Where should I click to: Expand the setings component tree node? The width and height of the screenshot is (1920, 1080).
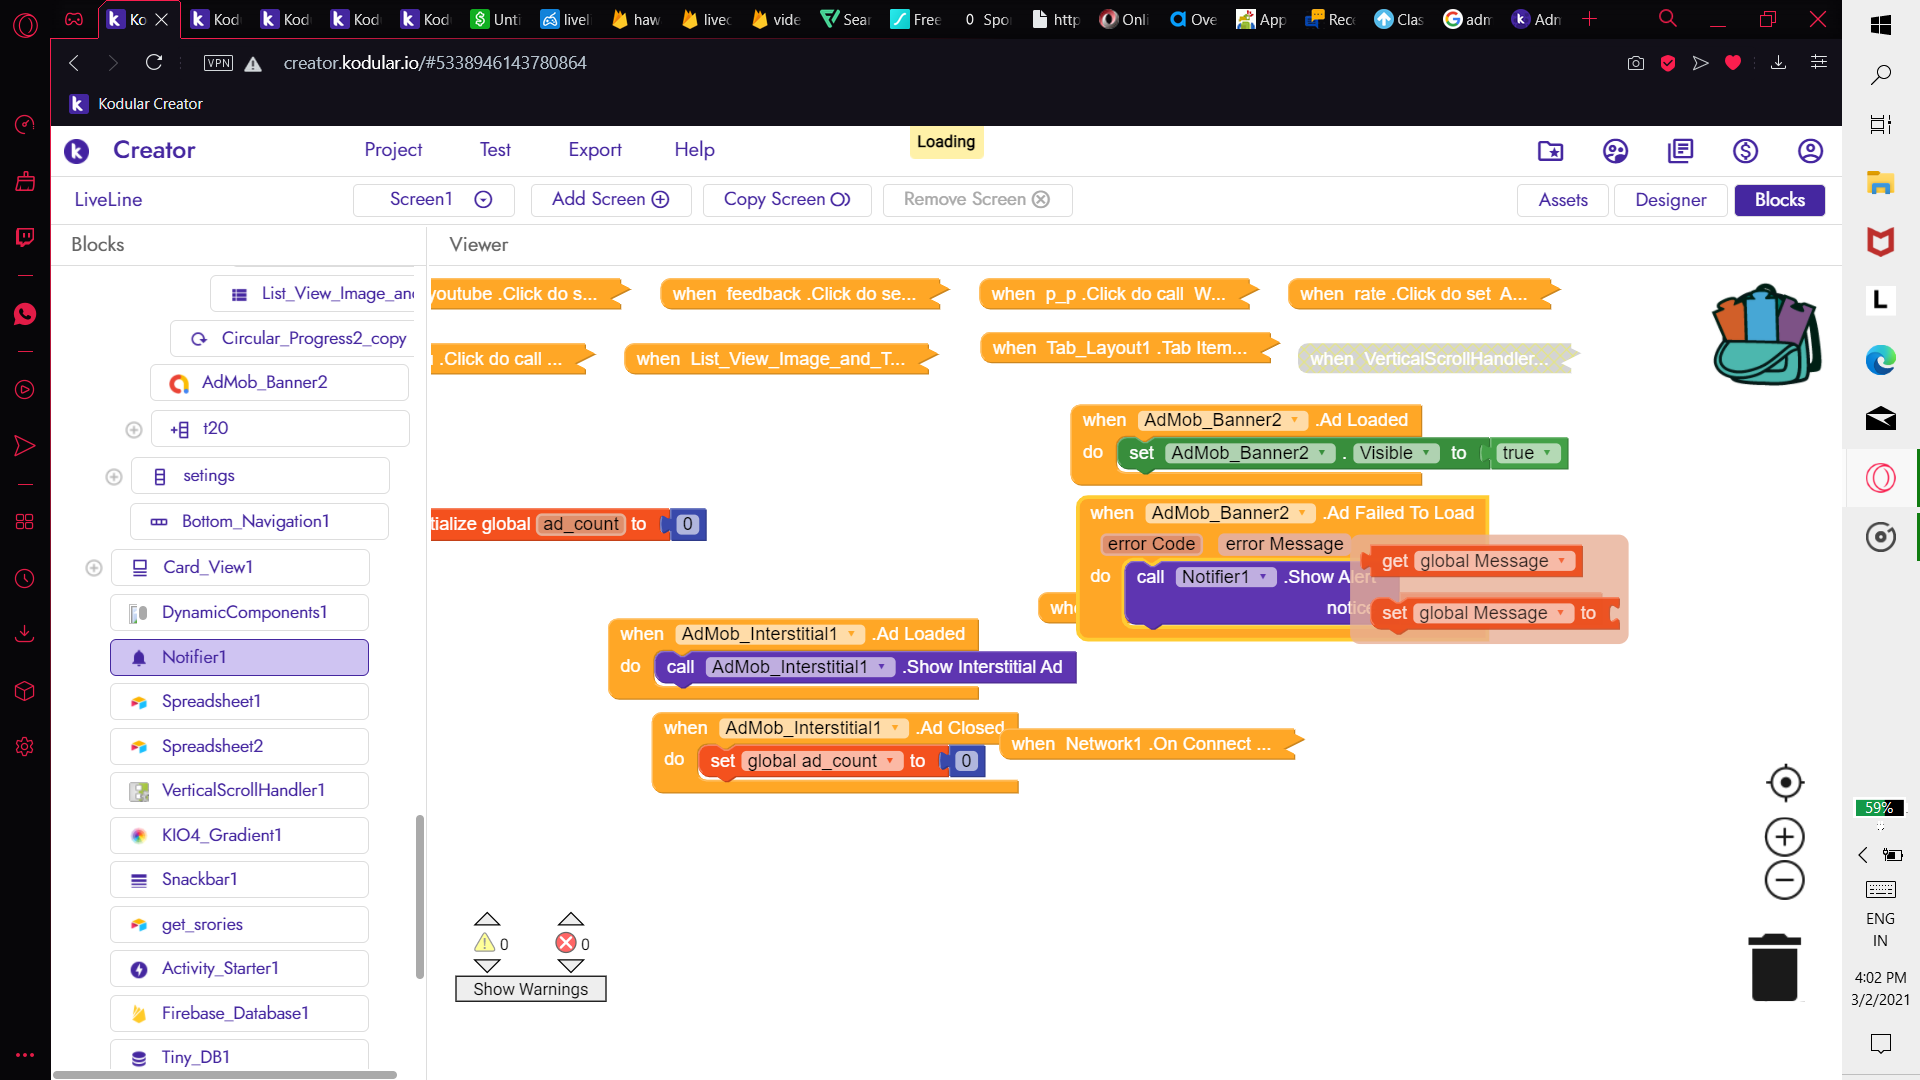coord(113,477)
